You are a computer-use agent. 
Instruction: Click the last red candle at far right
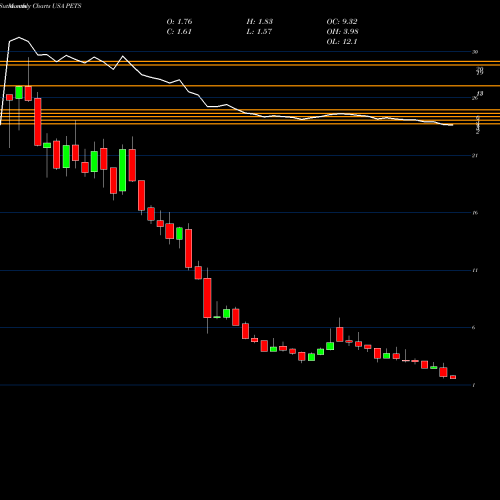pyautogui.click(x=453, y=377)
